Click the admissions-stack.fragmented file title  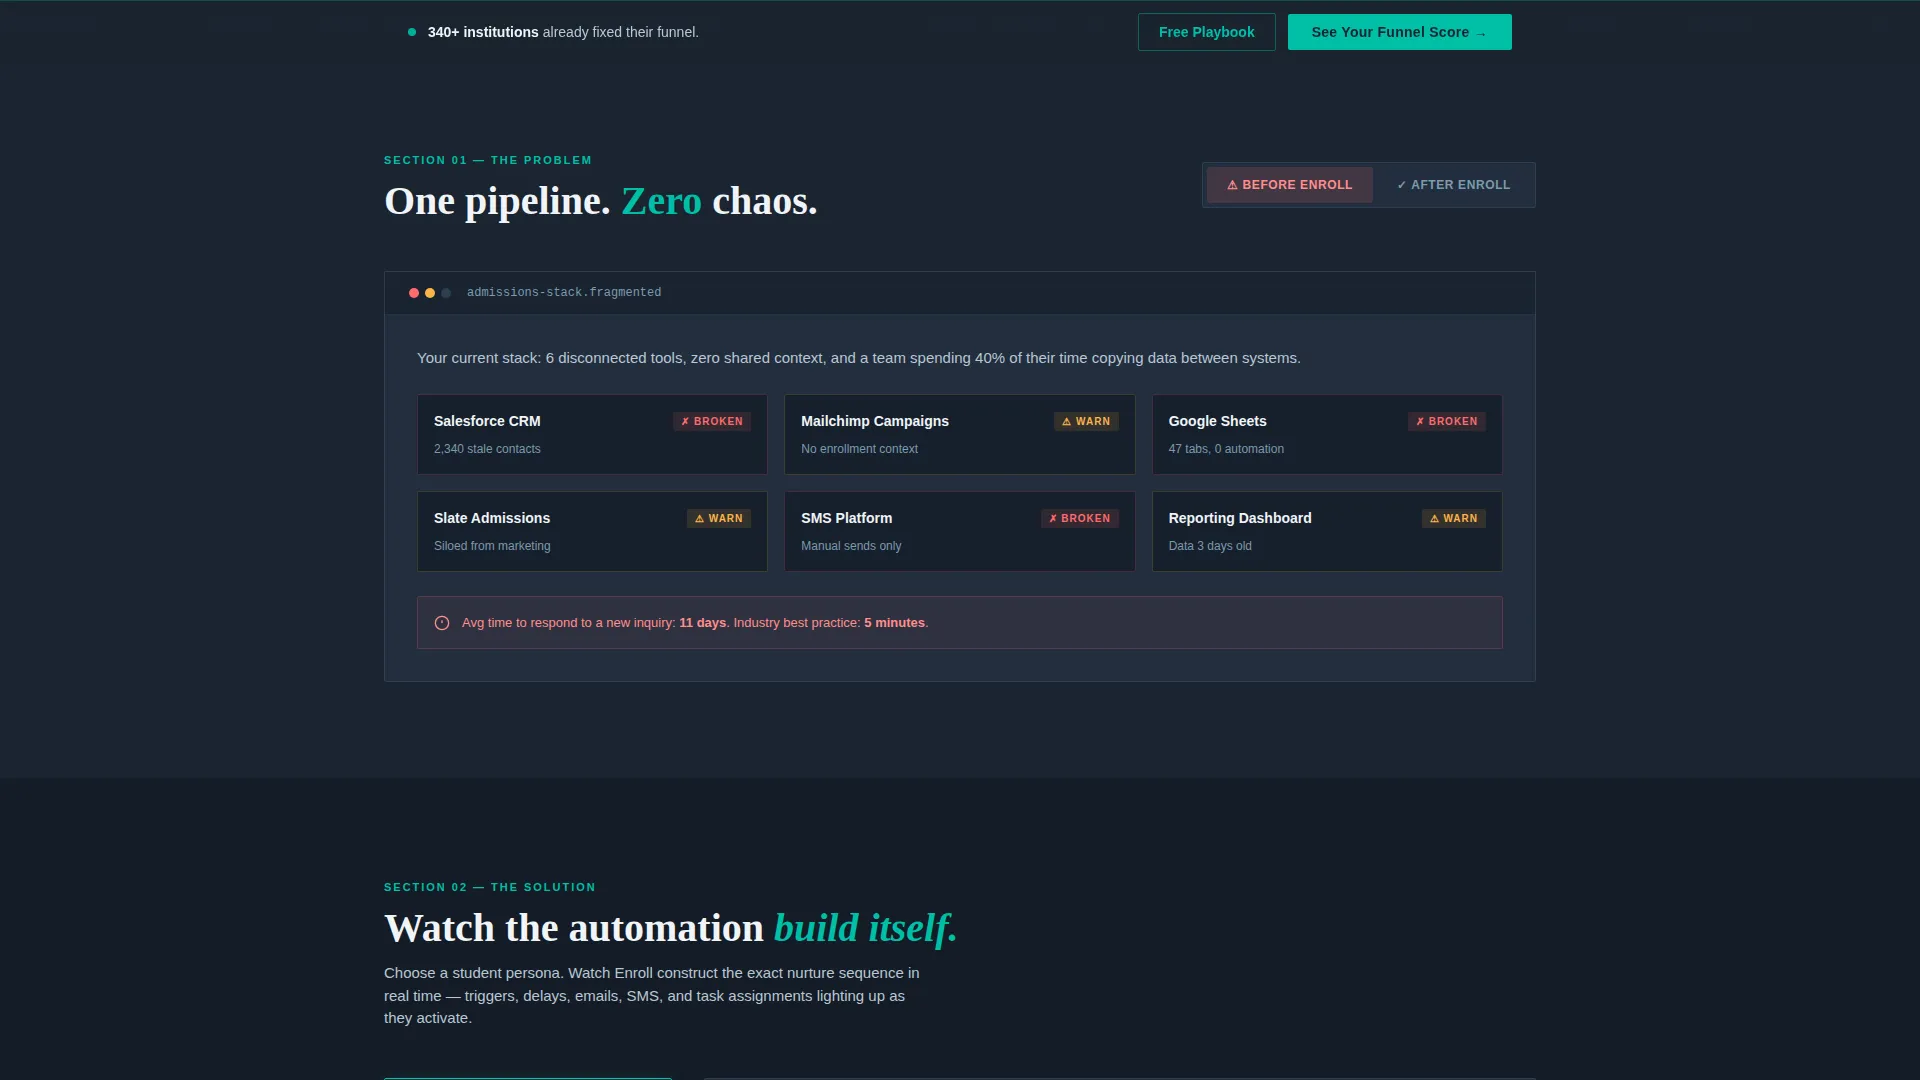(564, 293)
